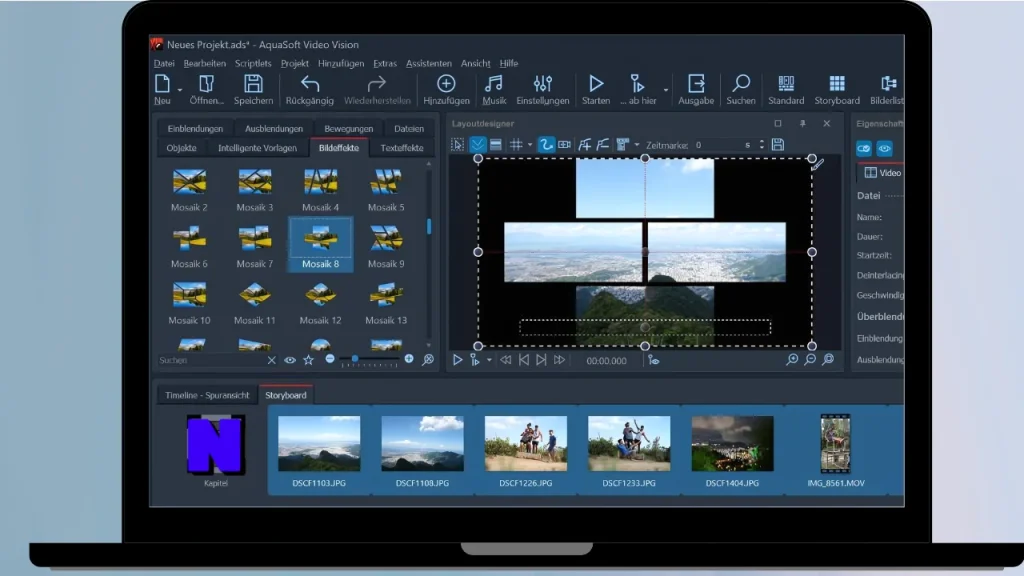Add a motion path point
The height and width of the screenshot is (576, 1024).
584,145
